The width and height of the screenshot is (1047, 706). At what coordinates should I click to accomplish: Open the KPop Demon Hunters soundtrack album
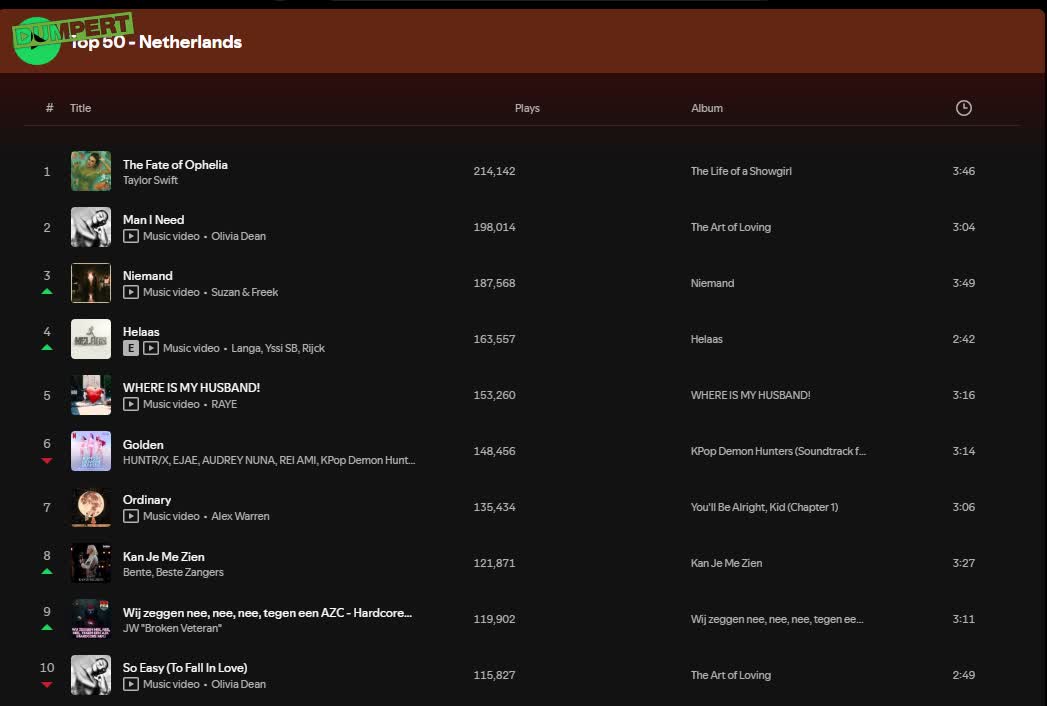(x=778, y=451)
